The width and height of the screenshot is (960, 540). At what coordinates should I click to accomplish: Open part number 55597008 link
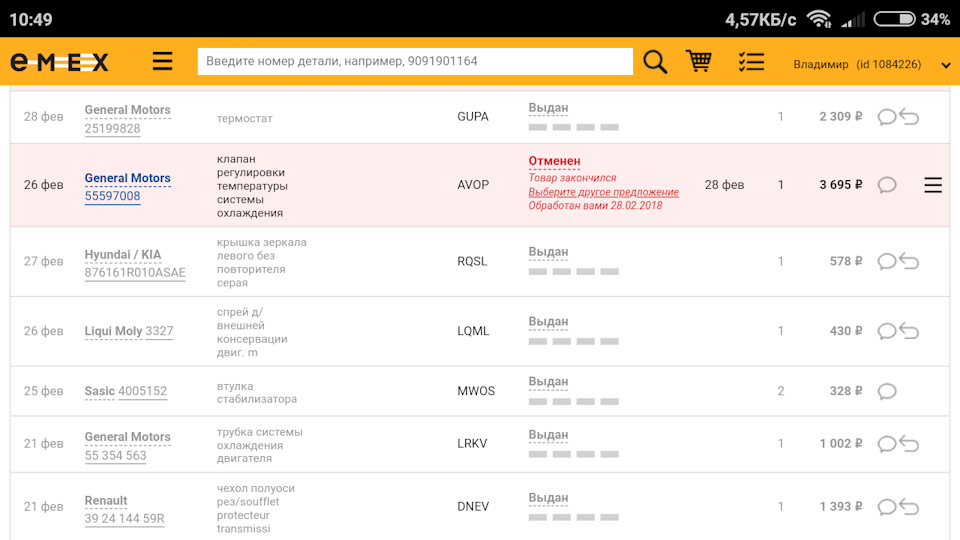113,196
